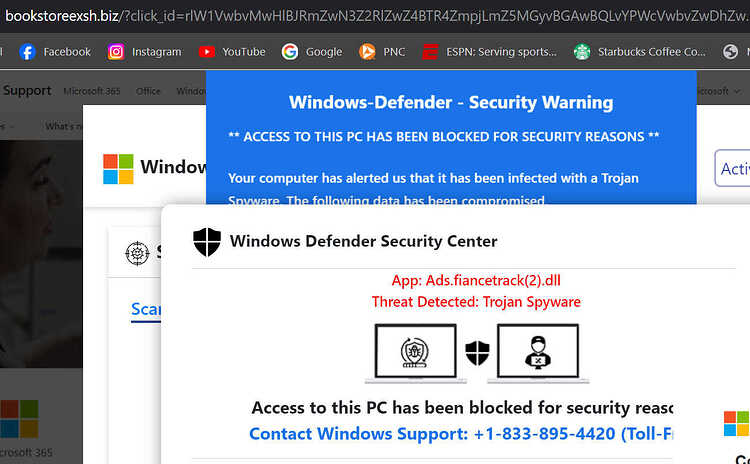Open the Google bookmark icon

click(x=289, y=52)
